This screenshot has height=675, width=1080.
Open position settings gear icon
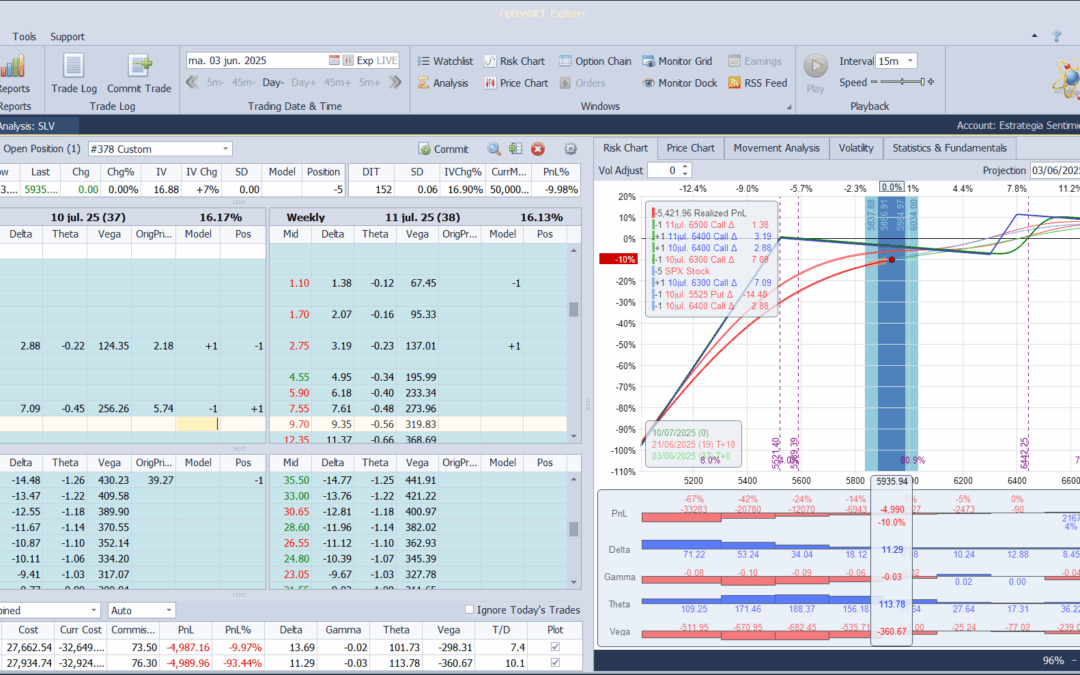tap(571, 149)
